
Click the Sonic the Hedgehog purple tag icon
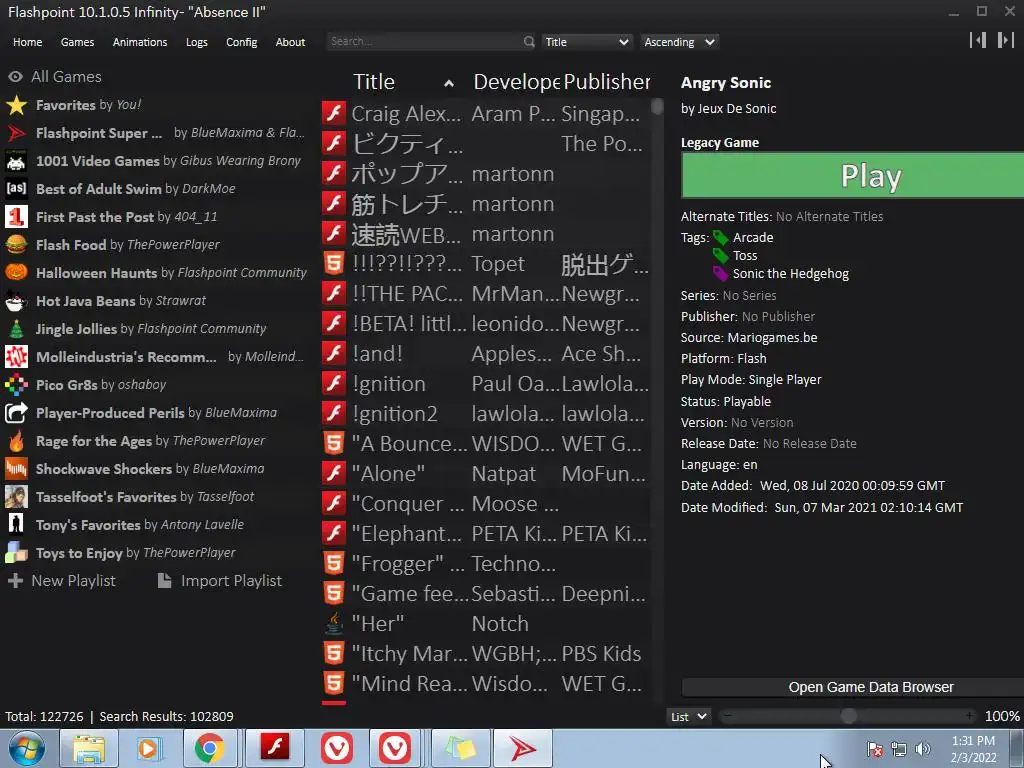(720, 274)
